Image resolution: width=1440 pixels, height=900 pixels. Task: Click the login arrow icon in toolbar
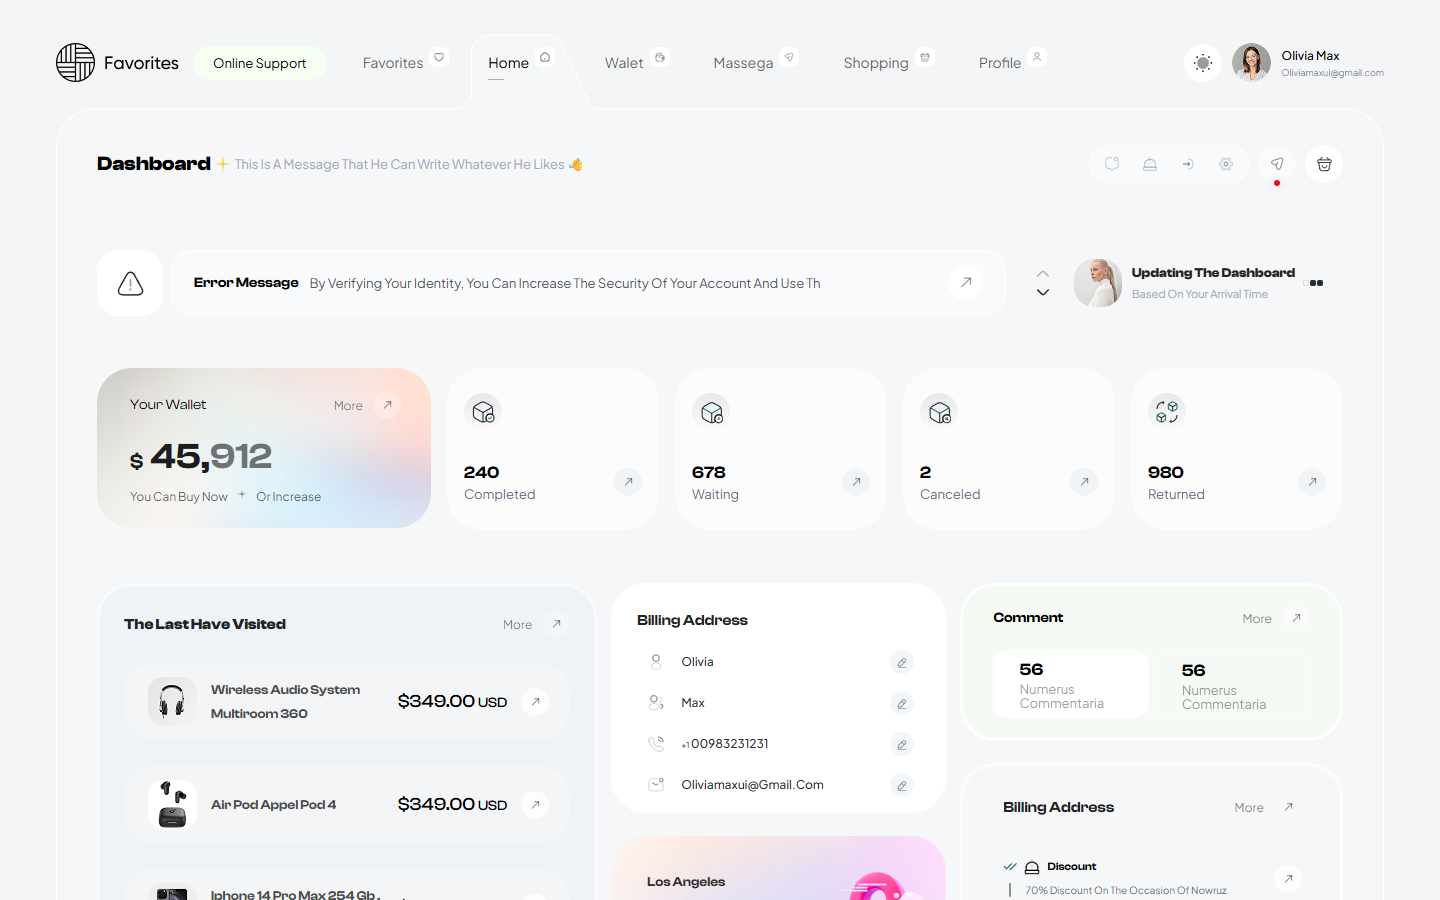coord(1188,164)
